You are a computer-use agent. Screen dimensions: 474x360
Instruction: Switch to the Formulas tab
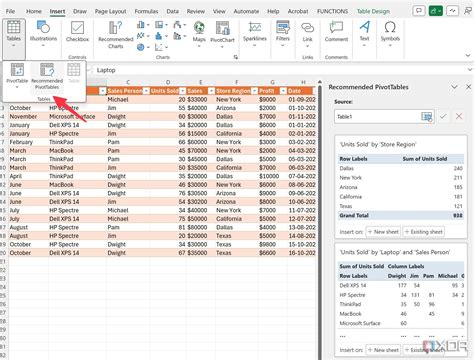(x=146, y=11)
